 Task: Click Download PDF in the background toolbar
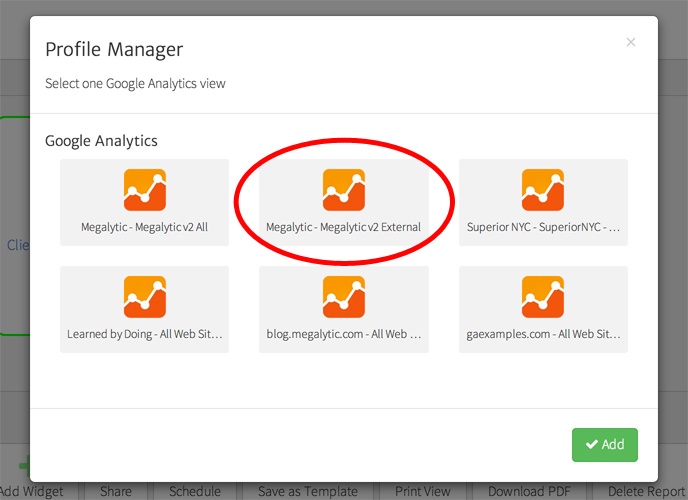coord(530,491)
